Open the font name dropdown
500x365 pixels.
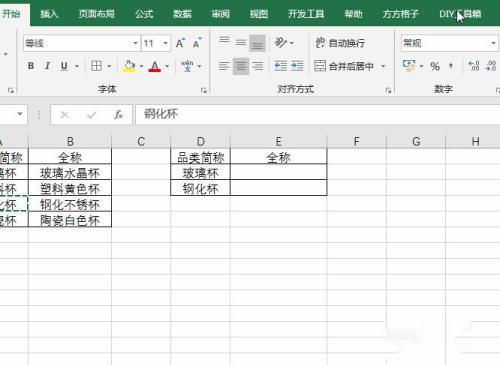click(135, 43)
